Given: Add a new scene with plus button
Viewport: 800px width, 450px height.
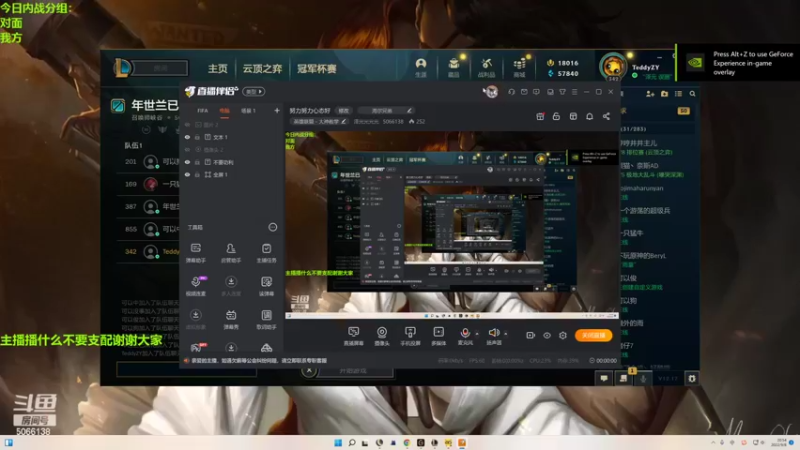Looking at the screenshot, I should [x=277, y=110].
